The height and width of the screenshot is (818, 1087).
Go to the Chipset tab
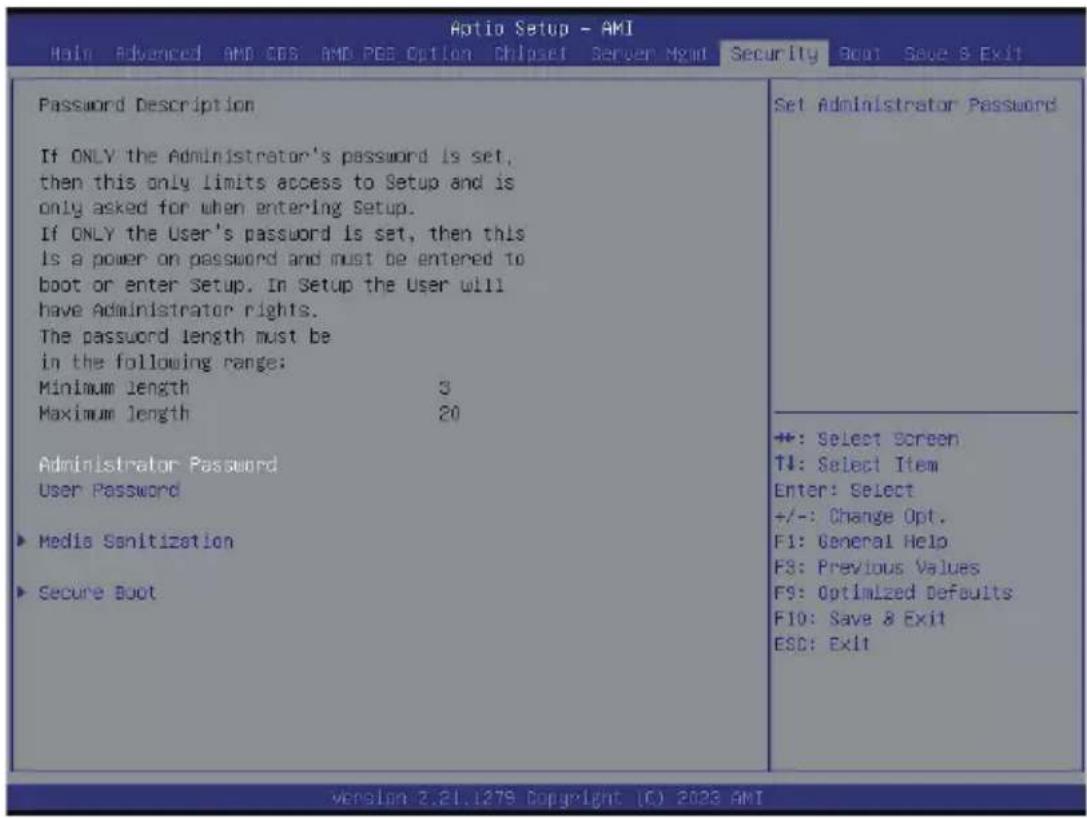pyautogui.click(x=530, y=53)
